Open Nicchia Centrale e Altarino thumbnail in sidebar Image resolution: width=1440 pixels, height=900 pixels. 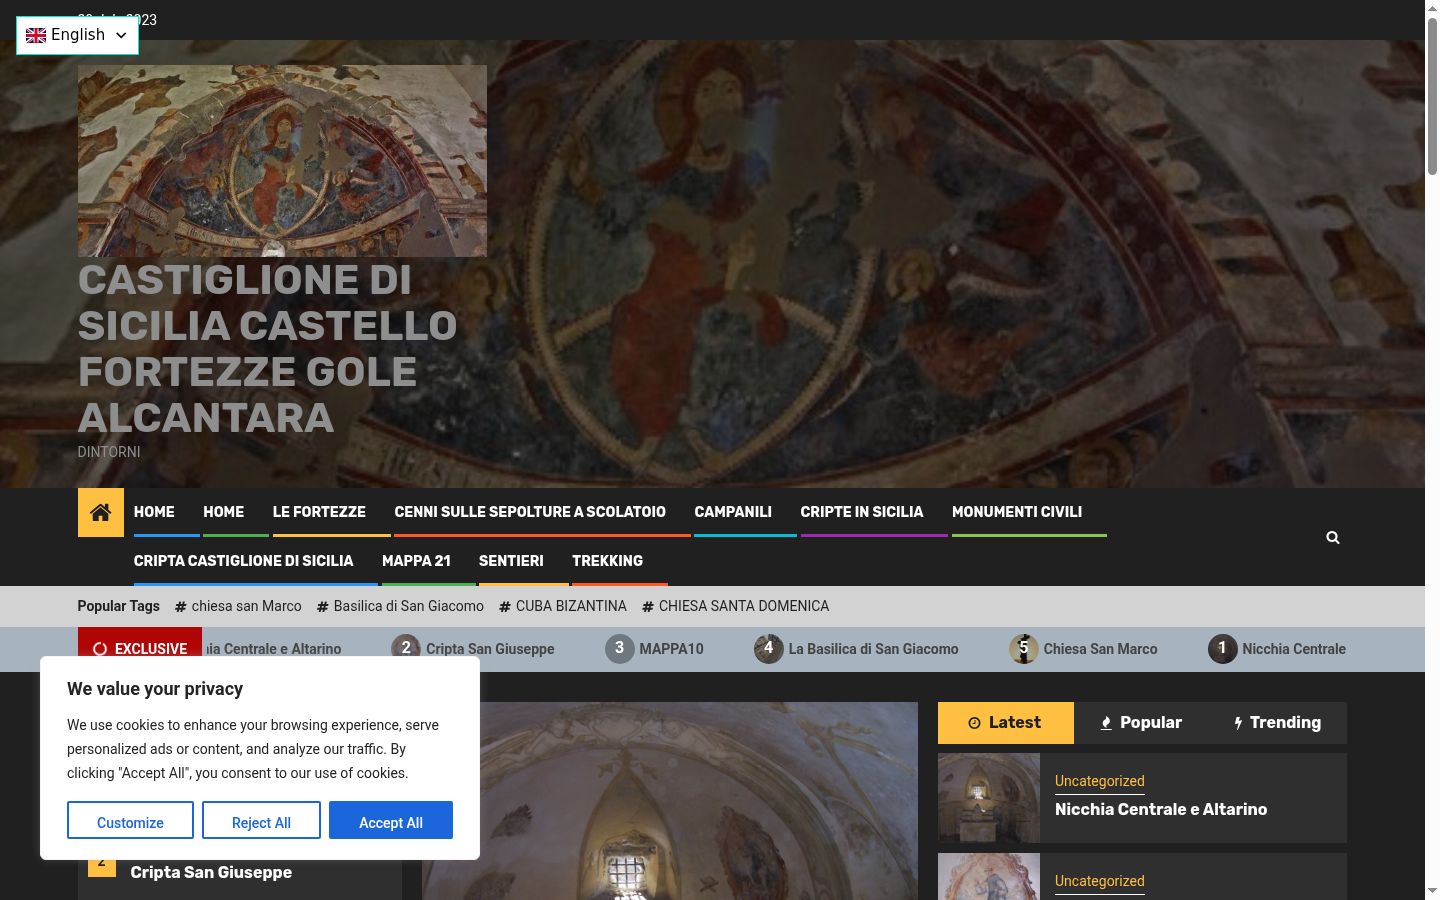point(989,798)
